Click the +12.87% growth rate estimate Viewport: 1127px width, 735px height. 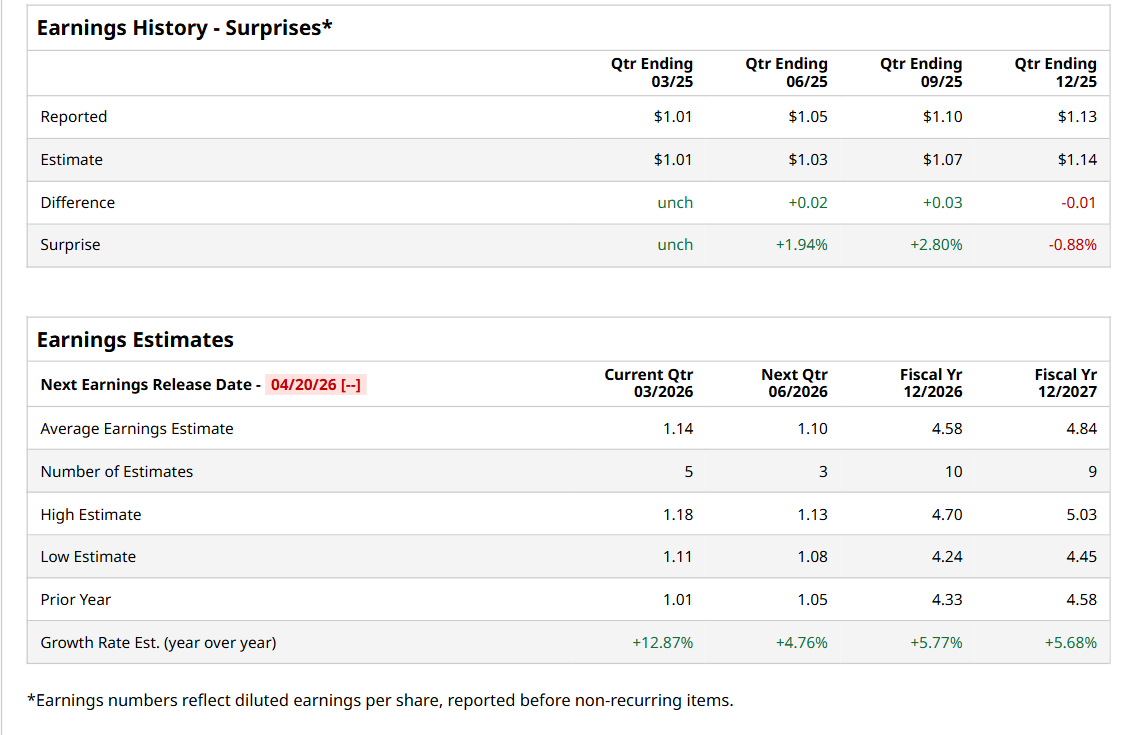tap(662, 643)
